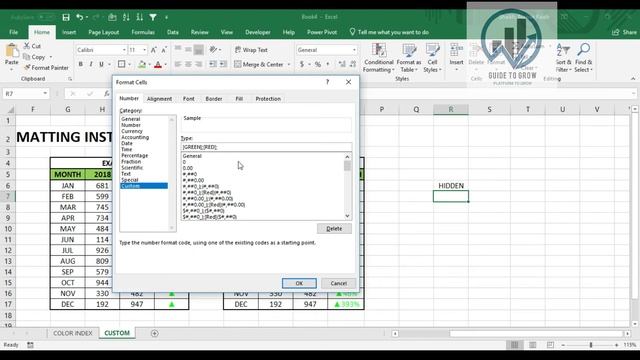
Task: Open the File menu tab
Action: pos(13,32)
